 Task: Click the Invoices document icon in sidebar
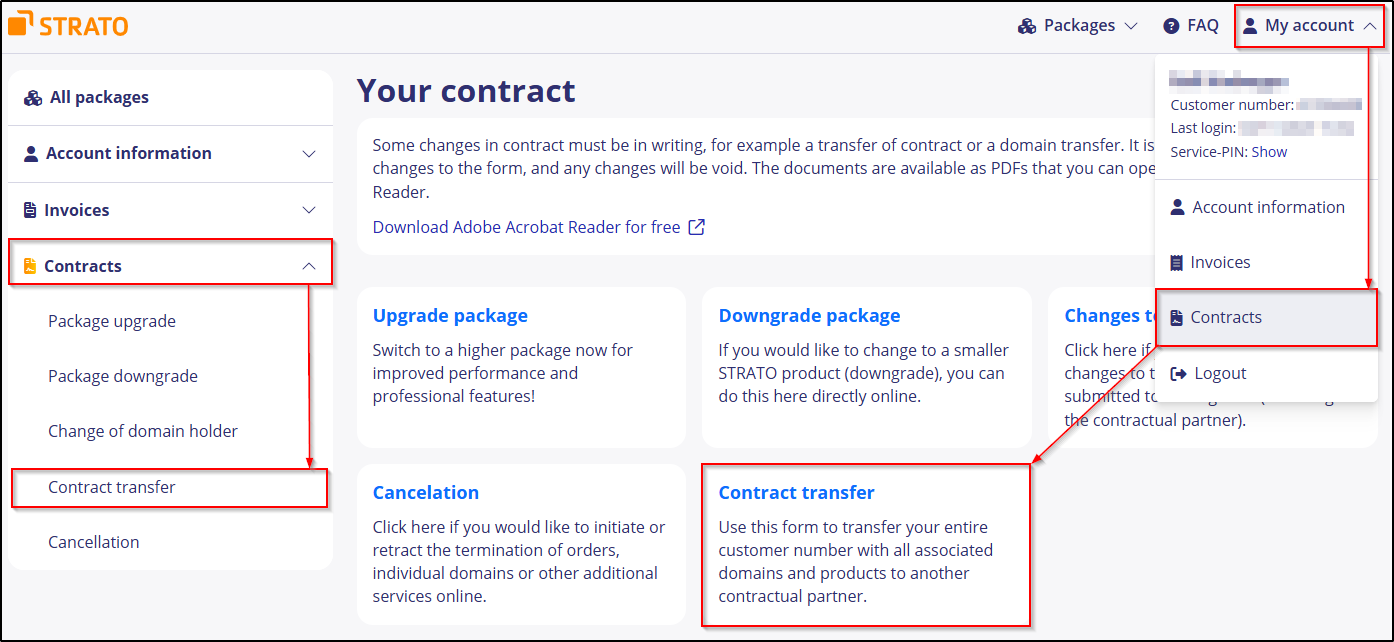click(30, 209)
